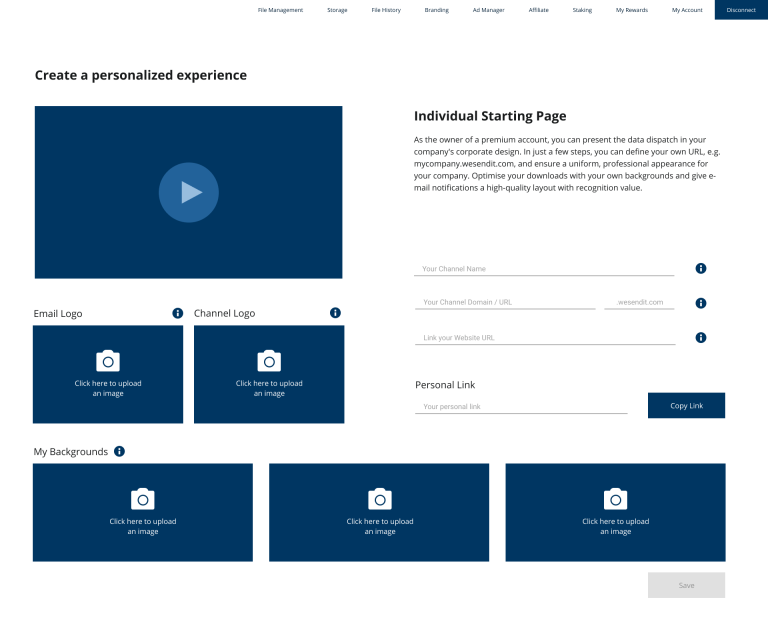Click the Copy Link button
Screen dimensions: 768x624
686,406
